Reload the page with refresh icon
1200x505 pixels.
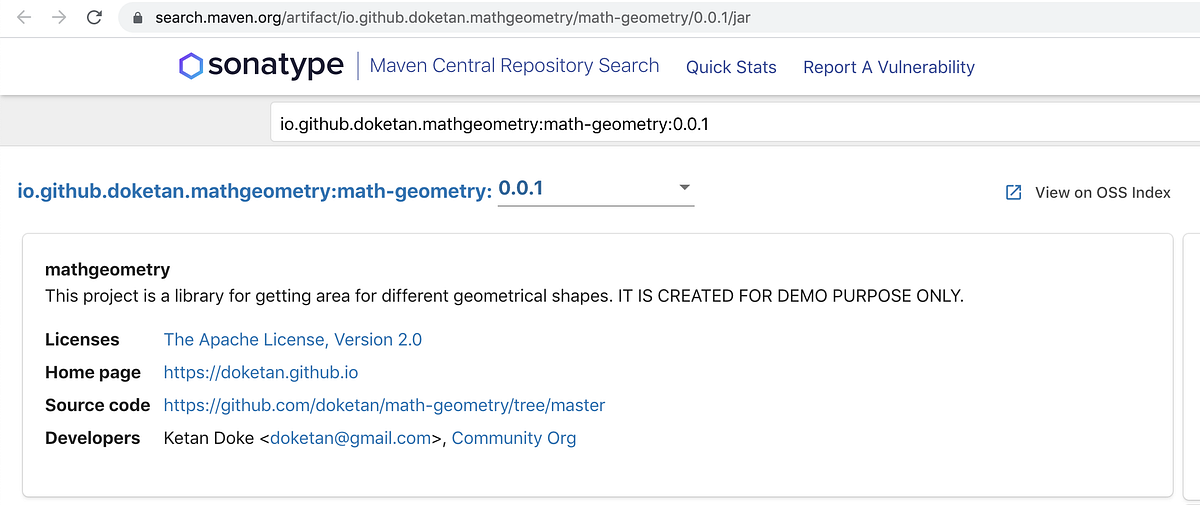(x=94, y=18)
